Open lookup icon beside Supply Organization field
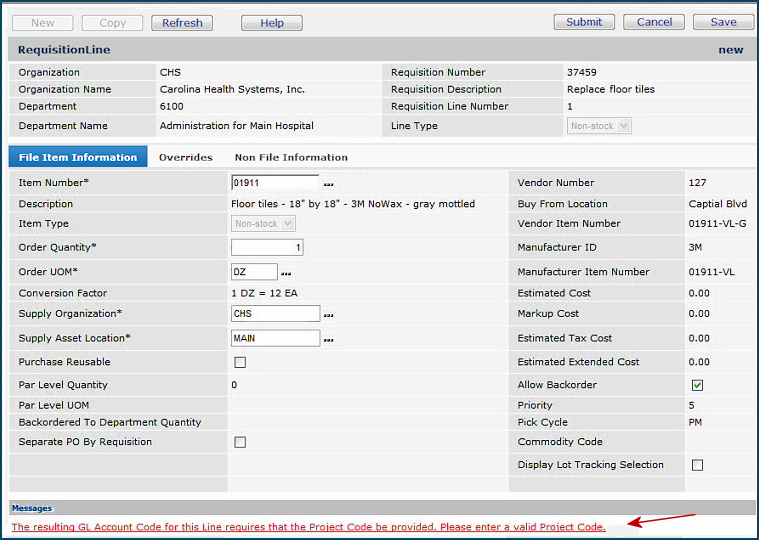The width and height of the screenshot is (759, 540). click(x=328, y=315)
